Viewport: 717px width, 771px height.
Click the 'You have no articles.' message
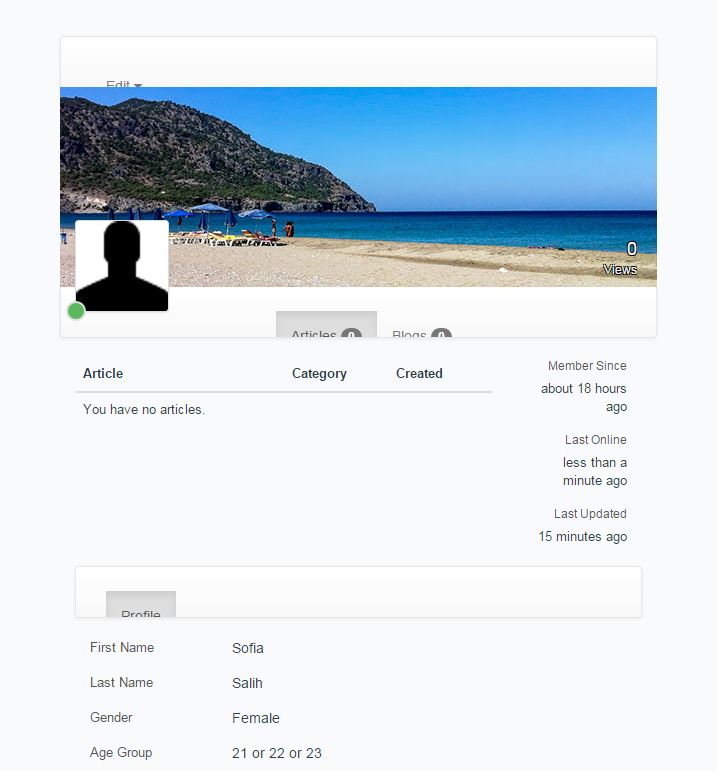(144, 410)
